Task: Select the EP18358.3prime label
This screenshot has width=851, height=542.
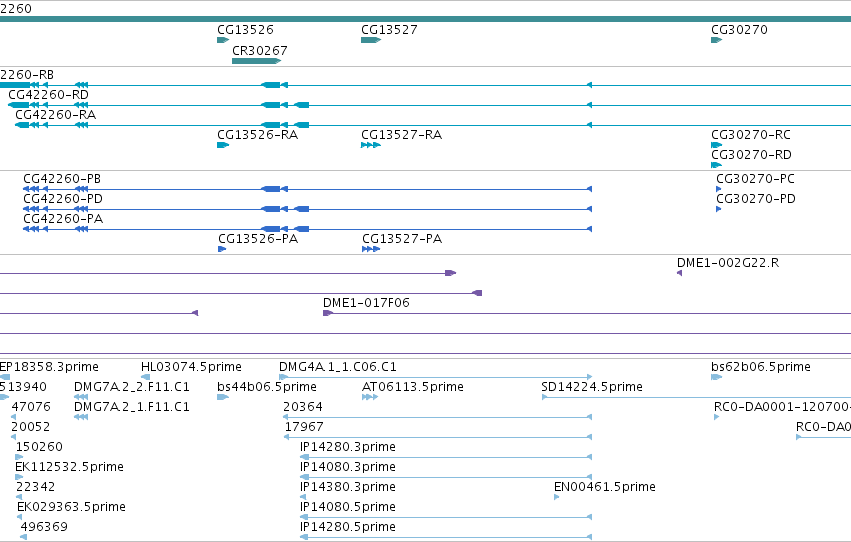Action: coord(49,367)
